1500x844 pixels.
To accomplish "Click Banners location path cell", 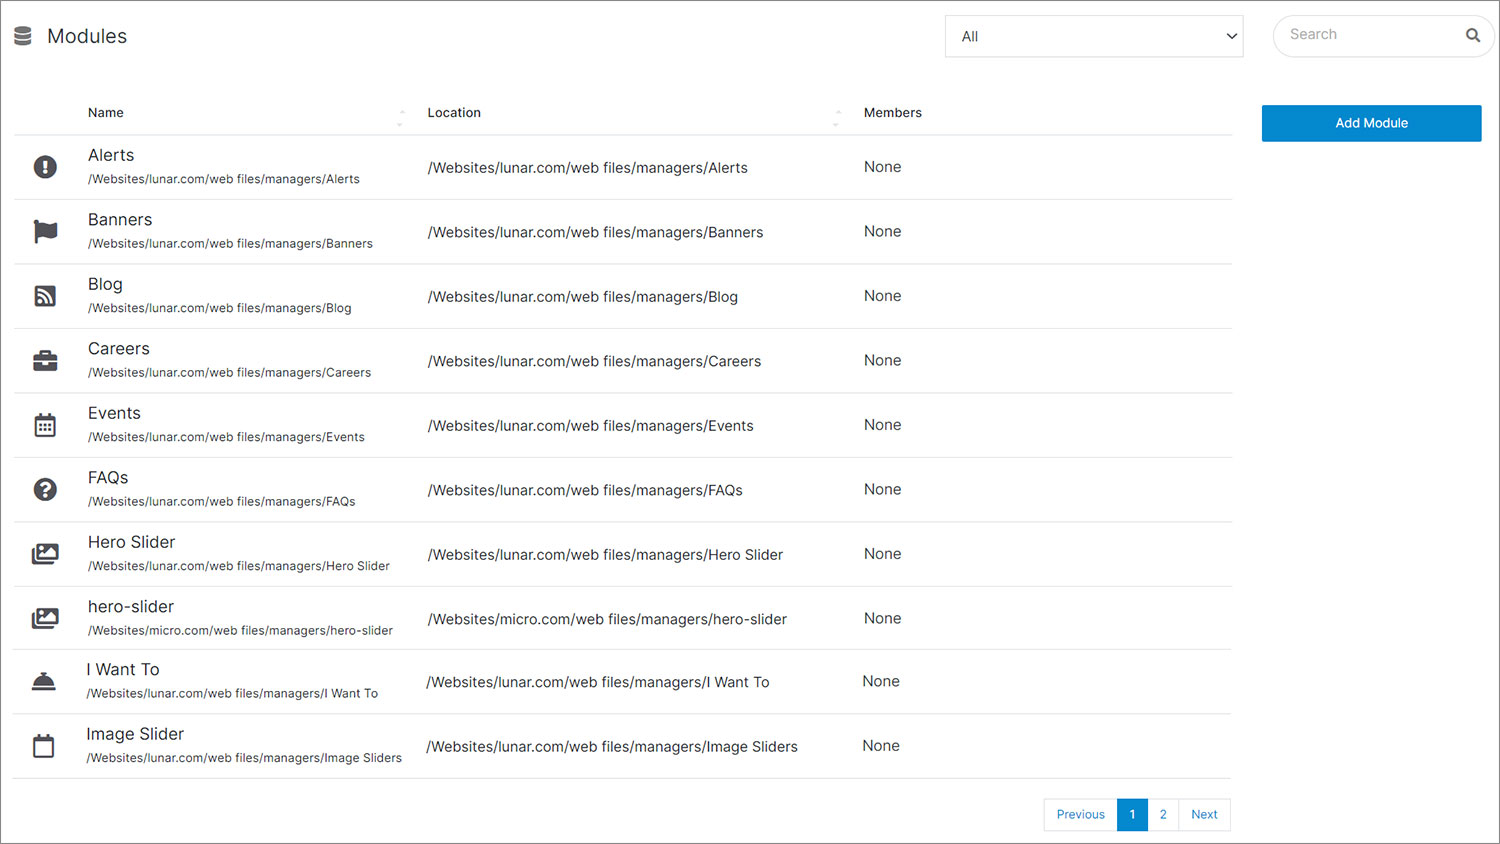I will point(595,232).
